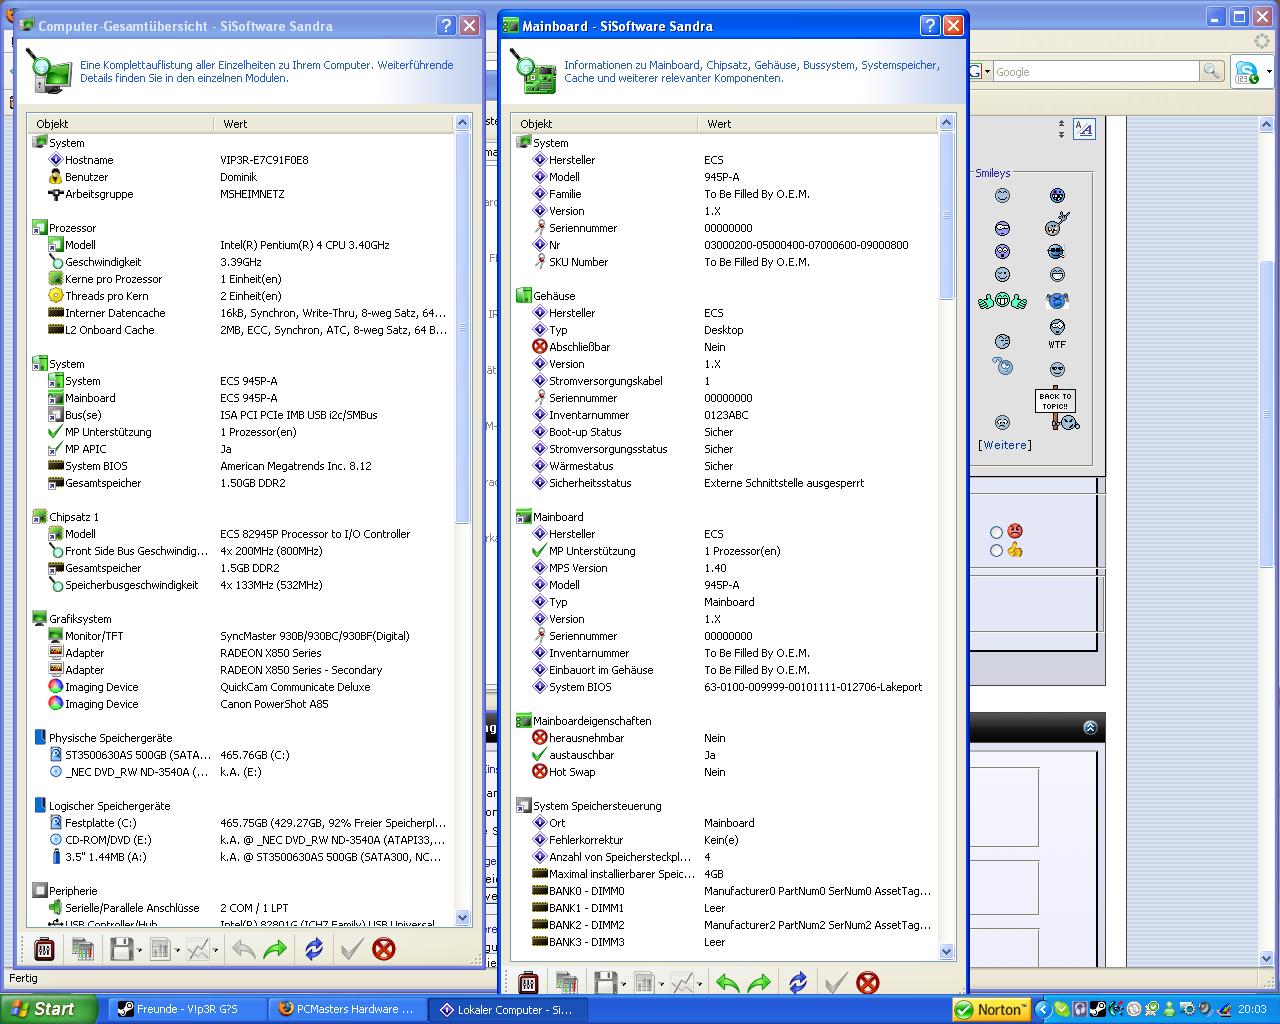The image size is (1280, 1024).
Task: Click the chart icon in Computer-Gesamtübersicht toolbar
Action: 198,949
